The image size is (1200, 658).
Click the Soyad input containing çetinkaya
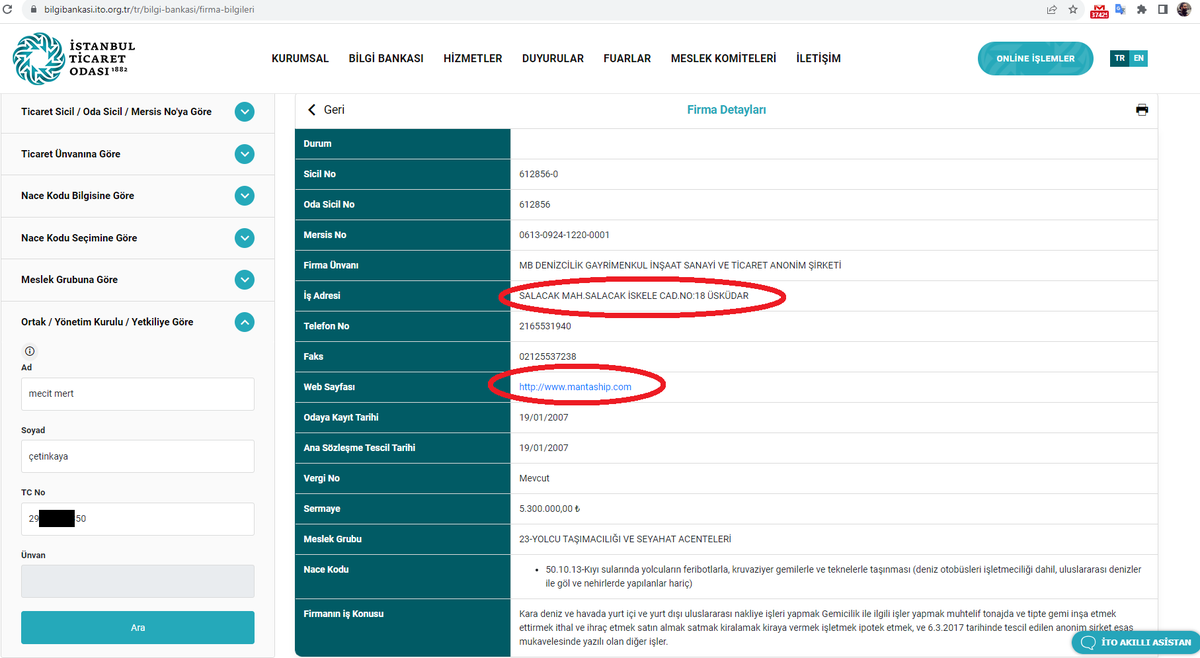[x=138, y=456]
